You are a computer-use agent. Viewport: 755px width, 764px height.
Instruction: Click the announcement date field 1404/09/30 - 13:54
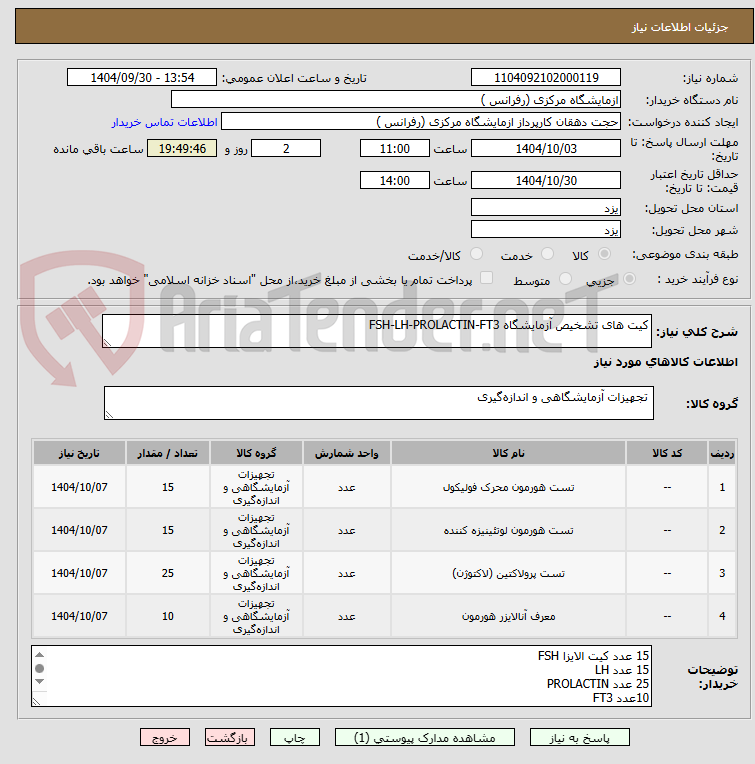click(x=142, y=77)
